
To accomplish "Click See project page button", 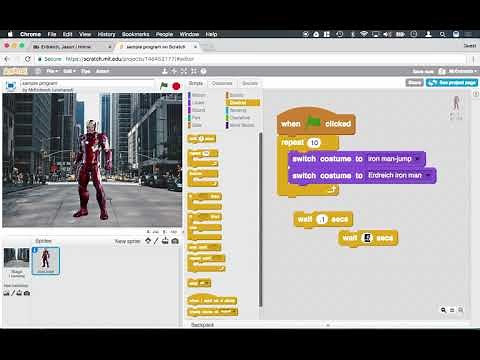I will (x=452, y=83).
